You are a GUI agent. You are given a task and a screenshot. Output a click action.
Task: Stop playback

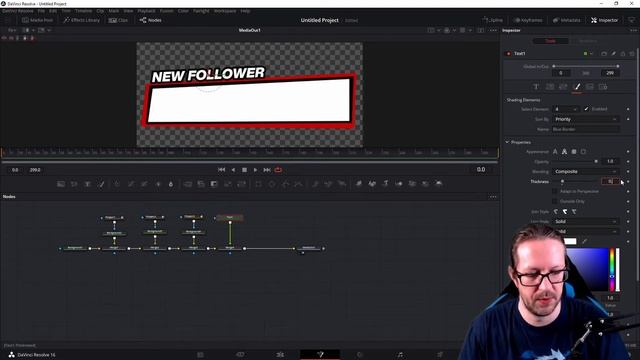click(x=244, y=170)
